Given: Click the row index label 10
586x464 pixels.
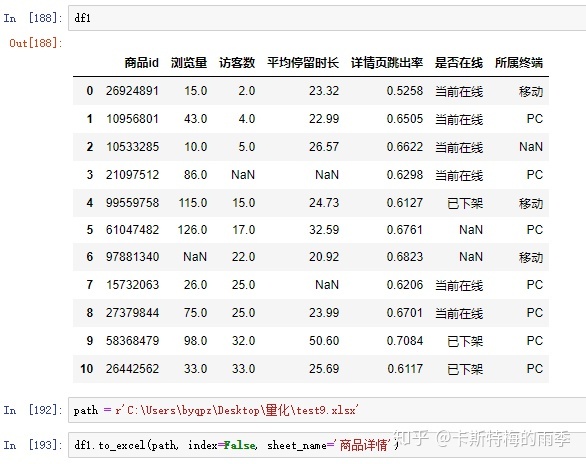Looking at the screenshot, I should 86,369.
